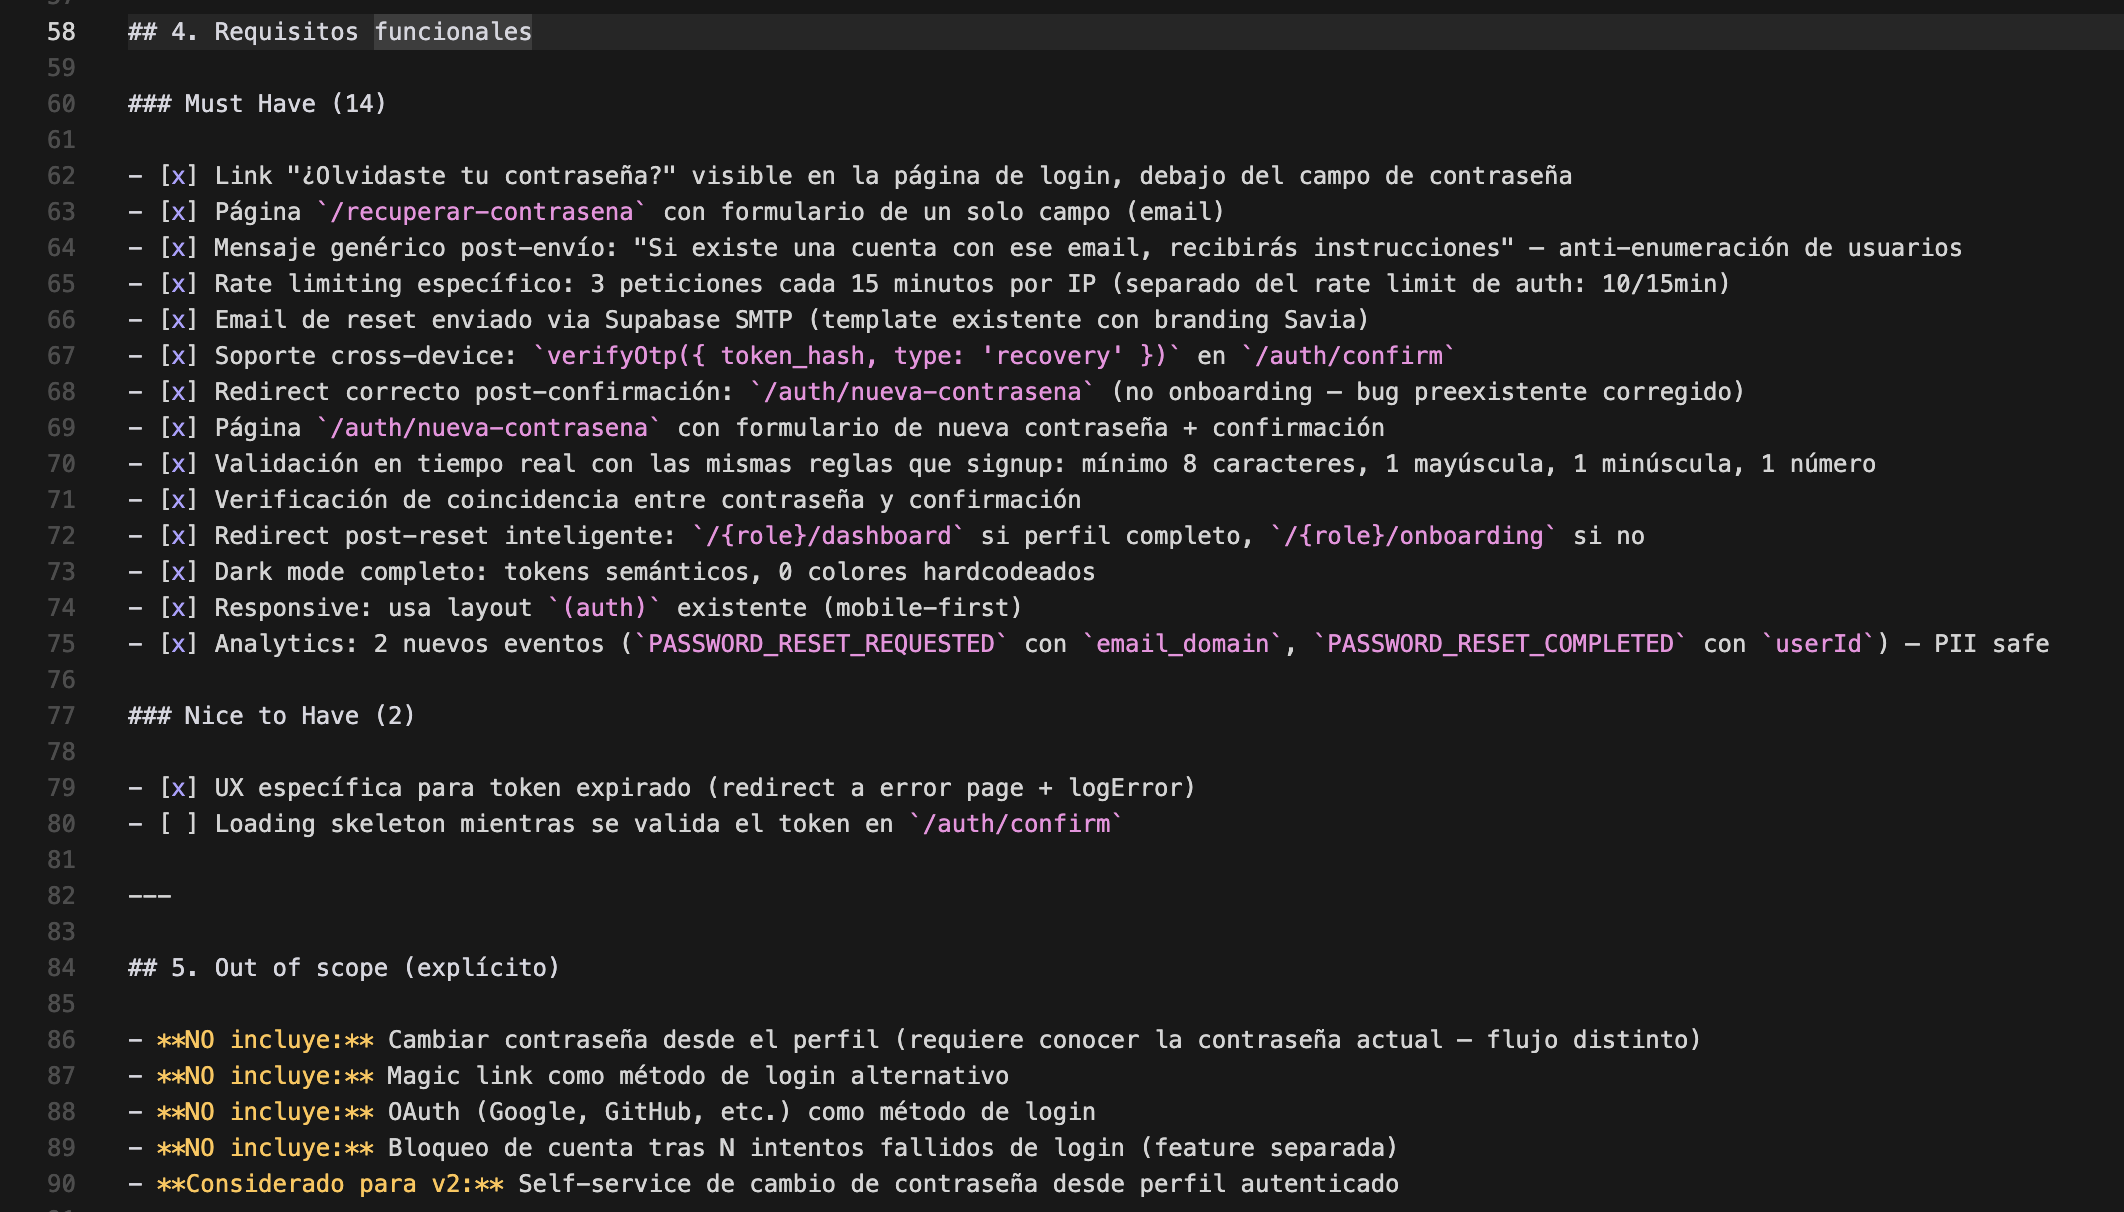Image resolution: width=2124 pixels, height=1212 pixels.
Task: Click the checkbox marker on the '¿Olvidaste tu contraseña?' line
Action: pyautogui.click(x=178, y=176)
